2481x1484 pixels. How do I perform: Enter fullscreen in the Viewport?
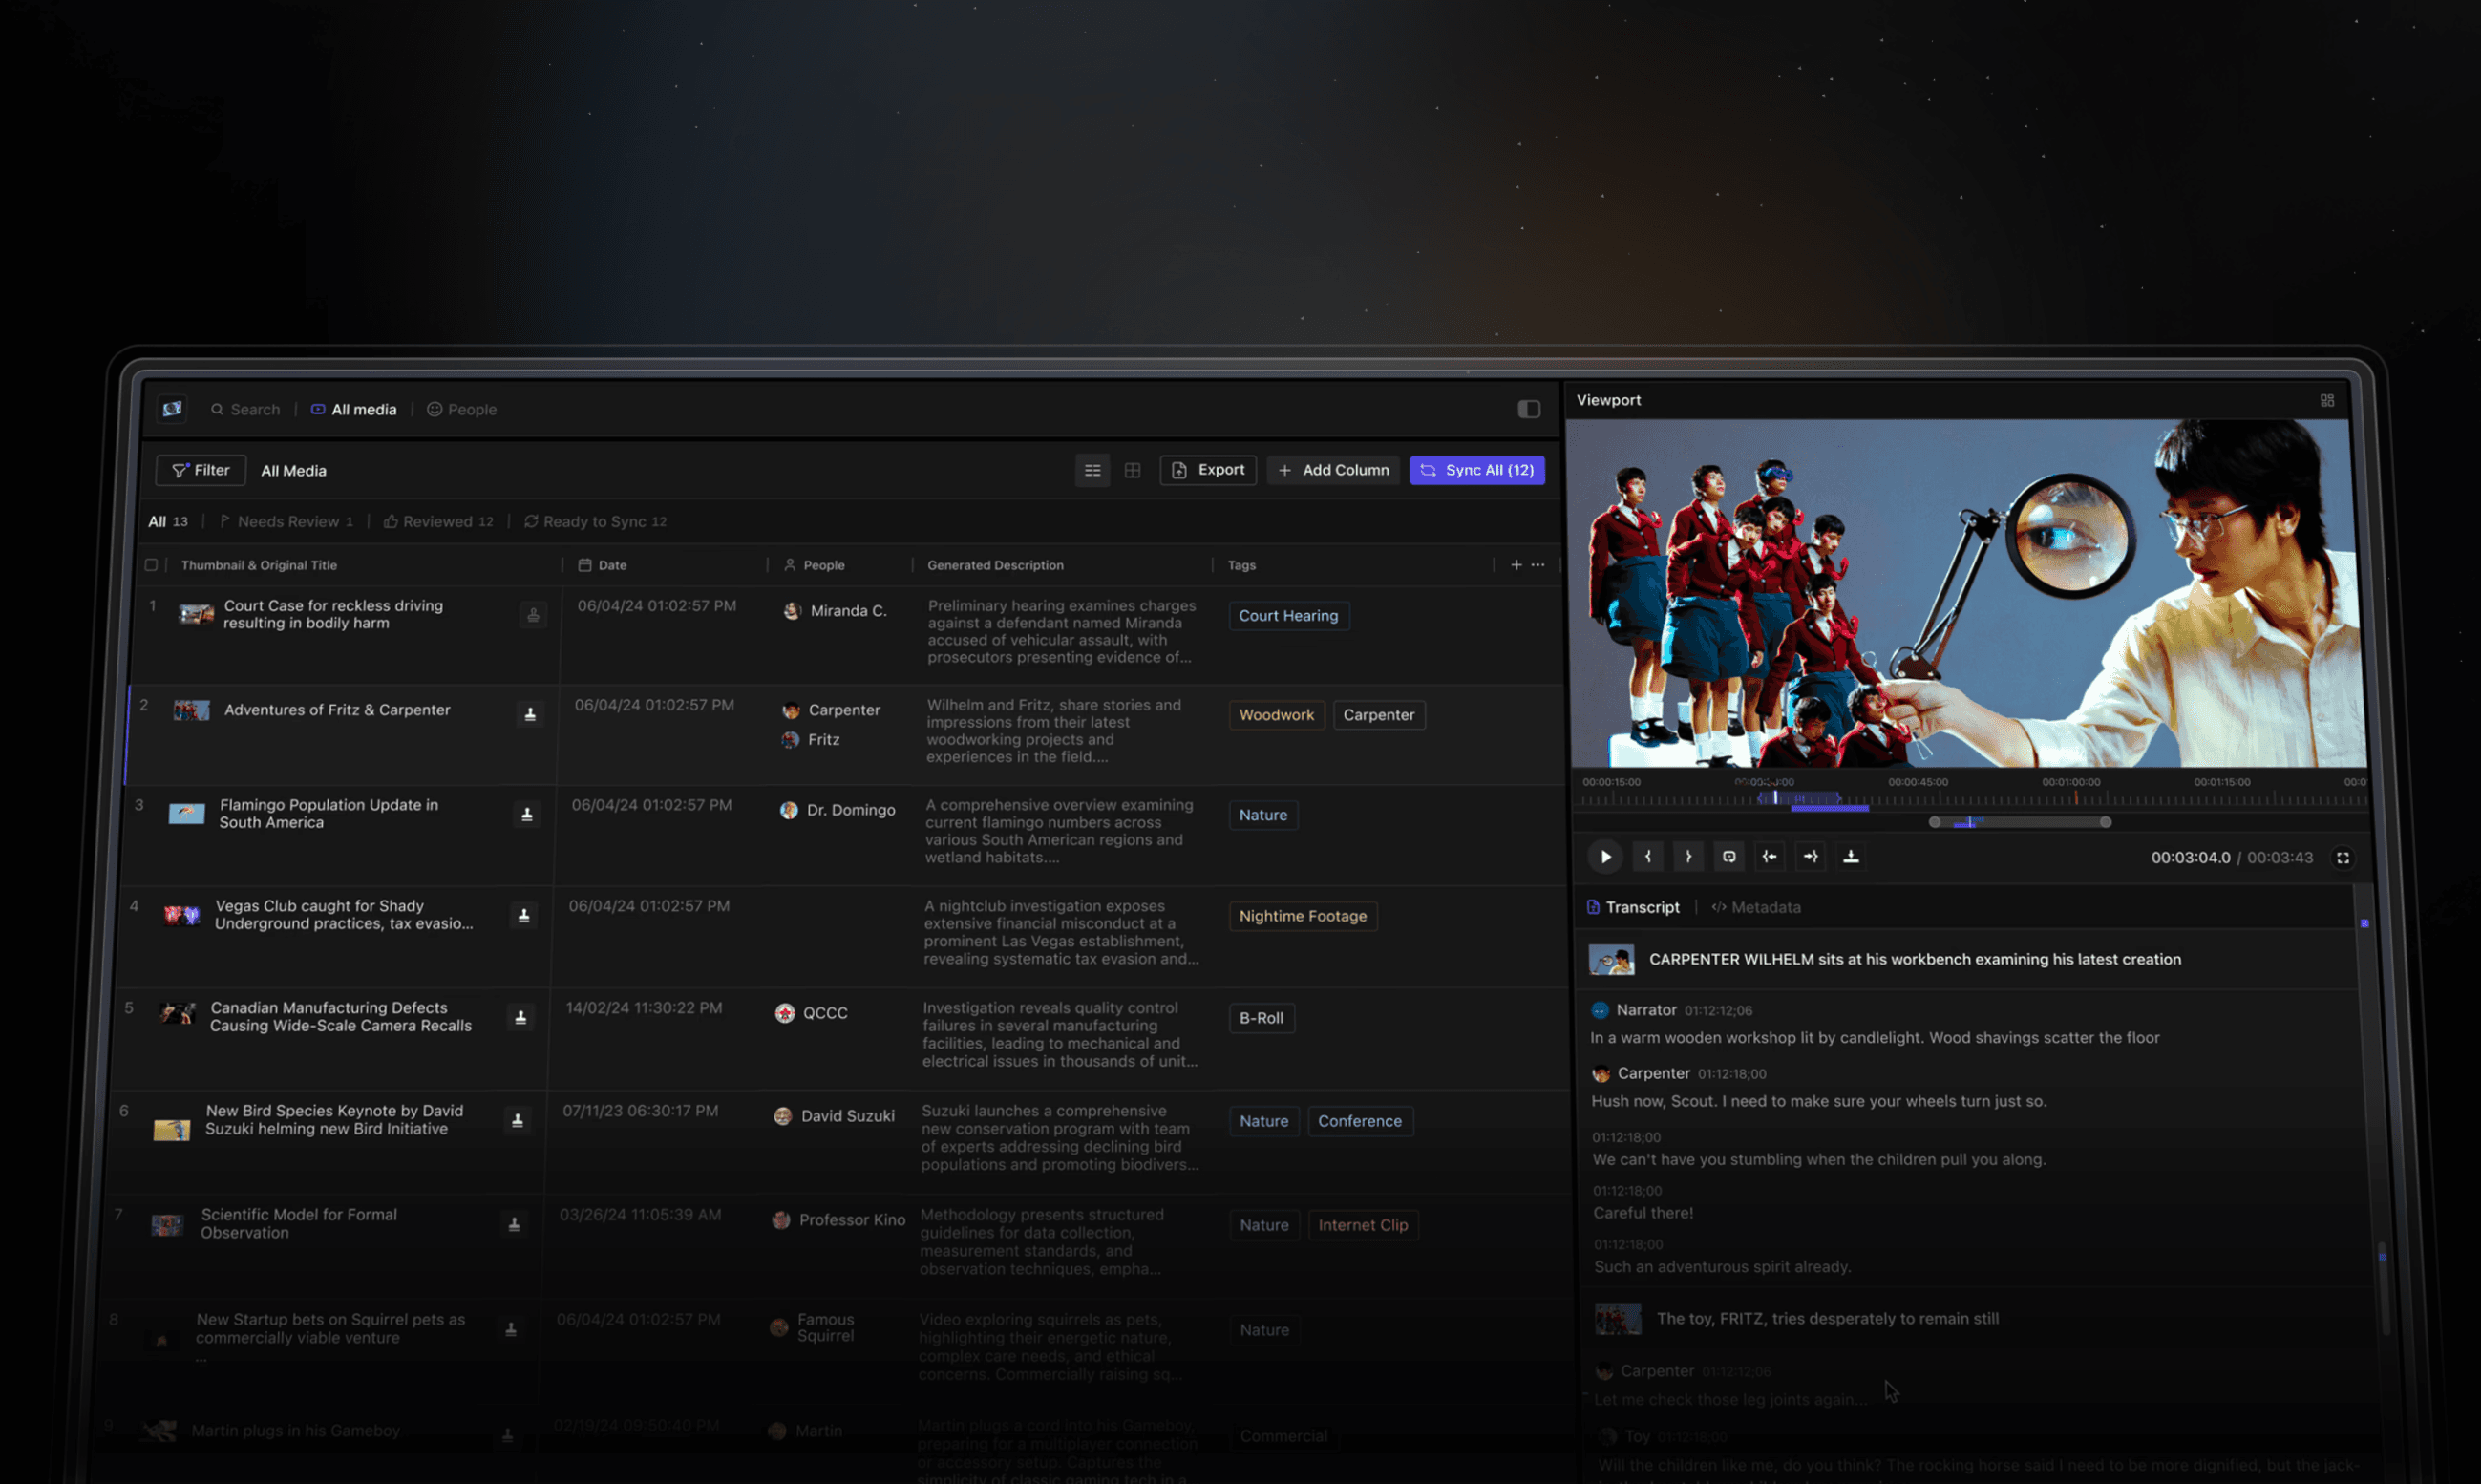coord(2343,858)
